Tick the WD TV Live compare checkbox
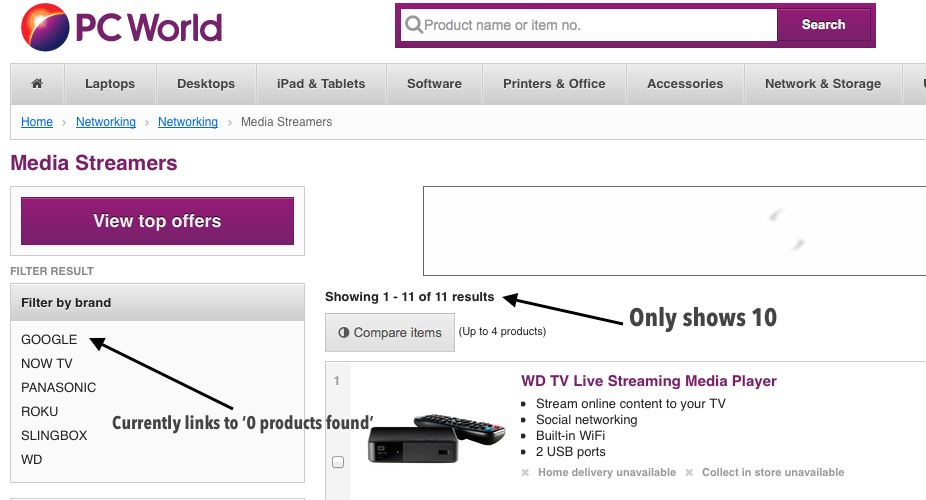The height and width of the screenshot is (500, 926). pyautogui.click(x=338, y=462)
